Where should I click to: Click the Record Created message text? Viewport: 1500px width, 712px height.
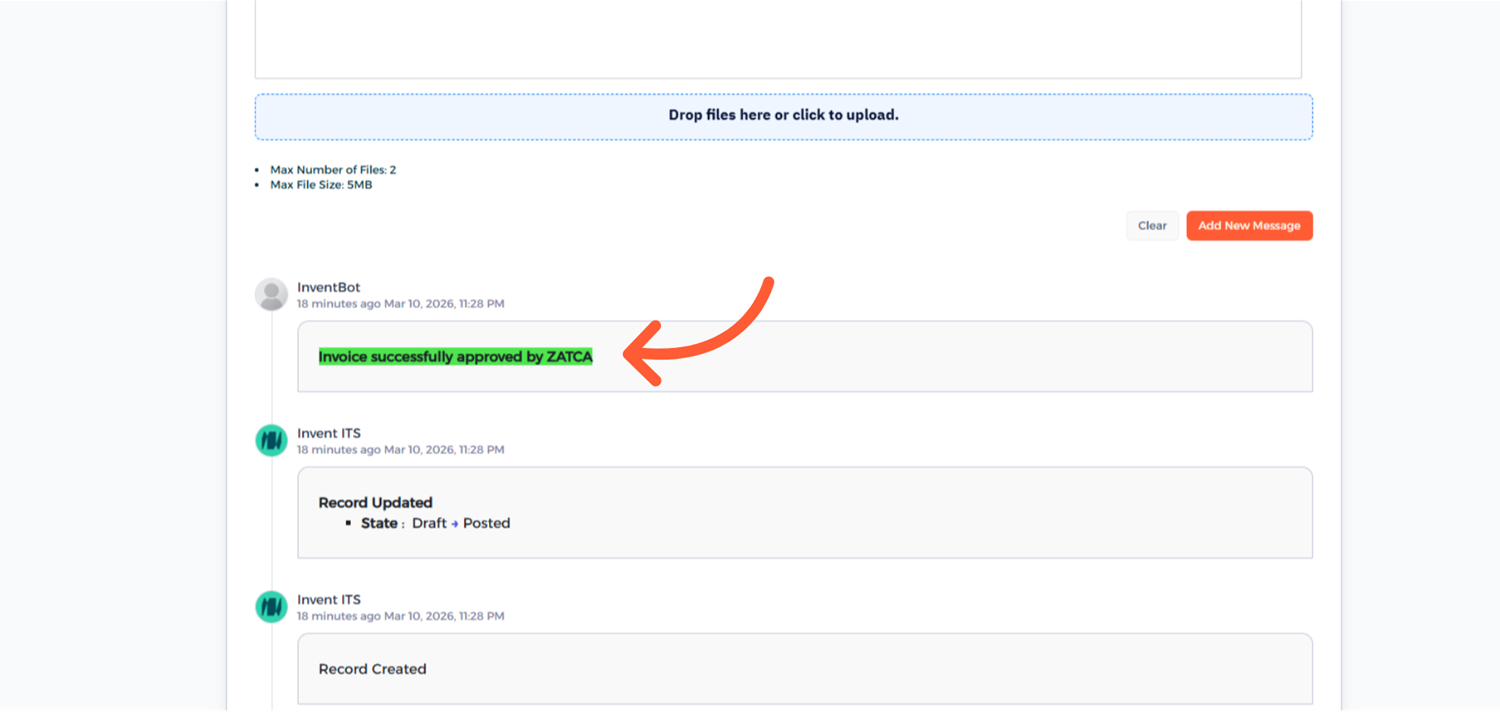(x=372, y=669)
